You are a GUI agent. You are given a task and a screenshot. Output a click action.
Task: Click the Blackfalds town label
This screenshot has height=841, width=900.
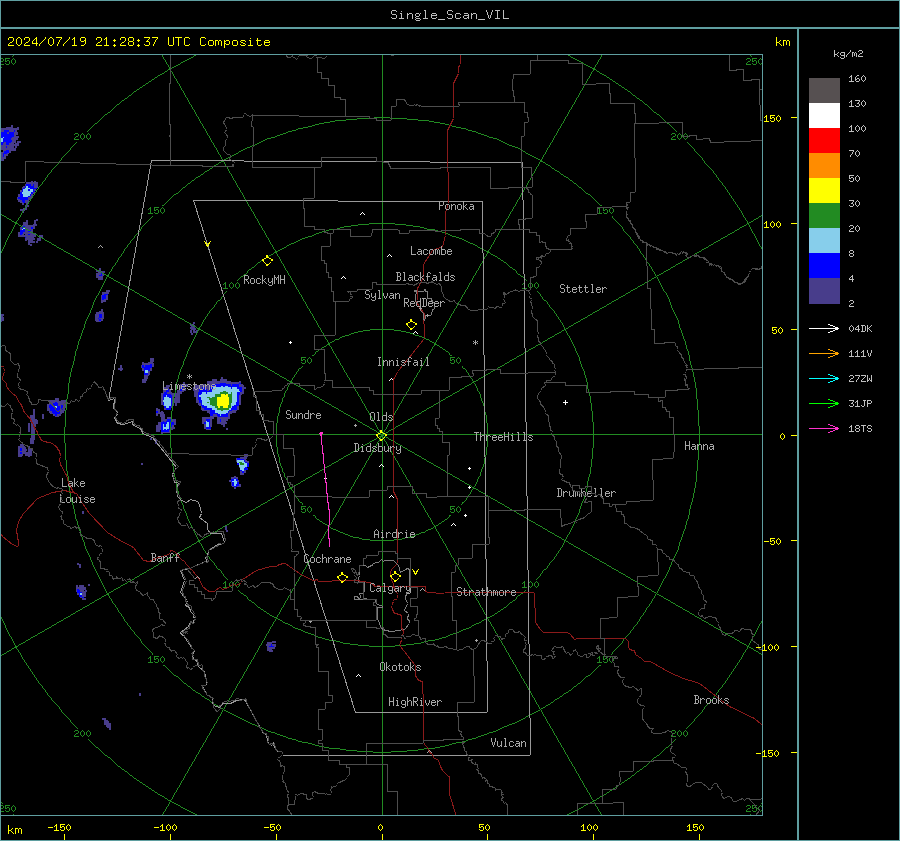coord(425,277)
